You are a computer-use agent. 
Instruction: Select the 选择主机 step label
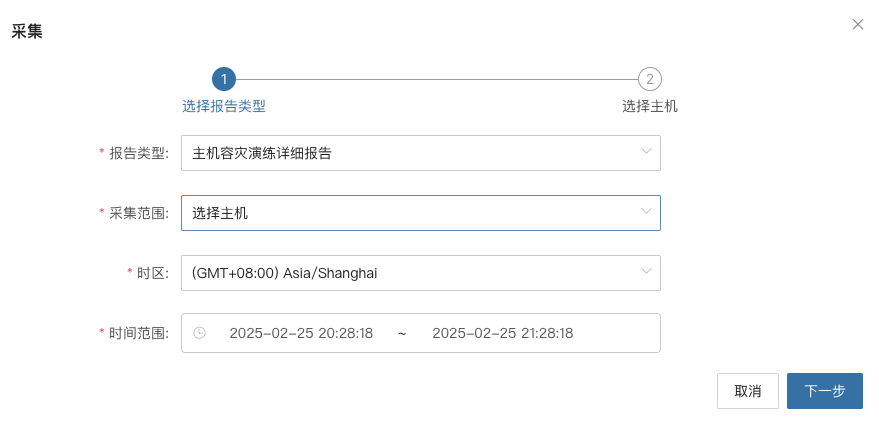pos(650,106)
